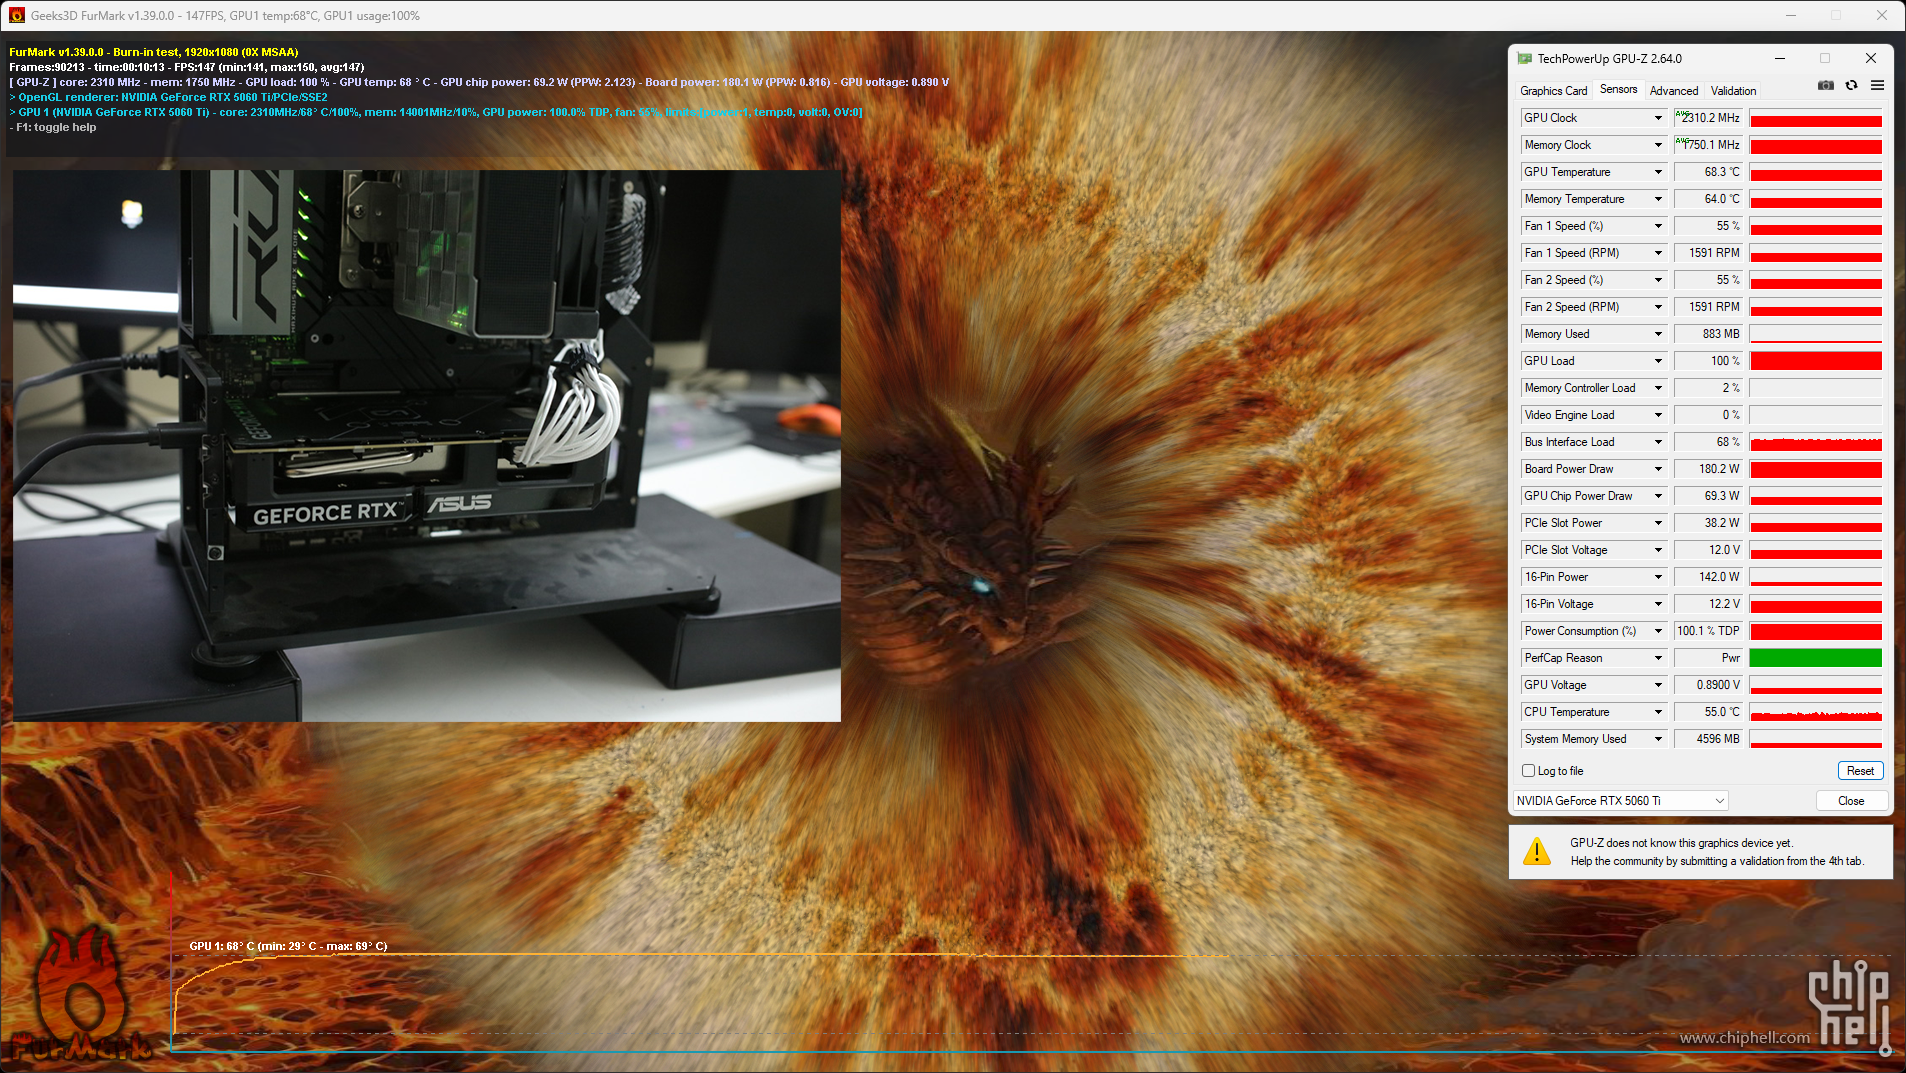Click the Board Power Draw 180.2 W value

click(x=1708, y=469)
